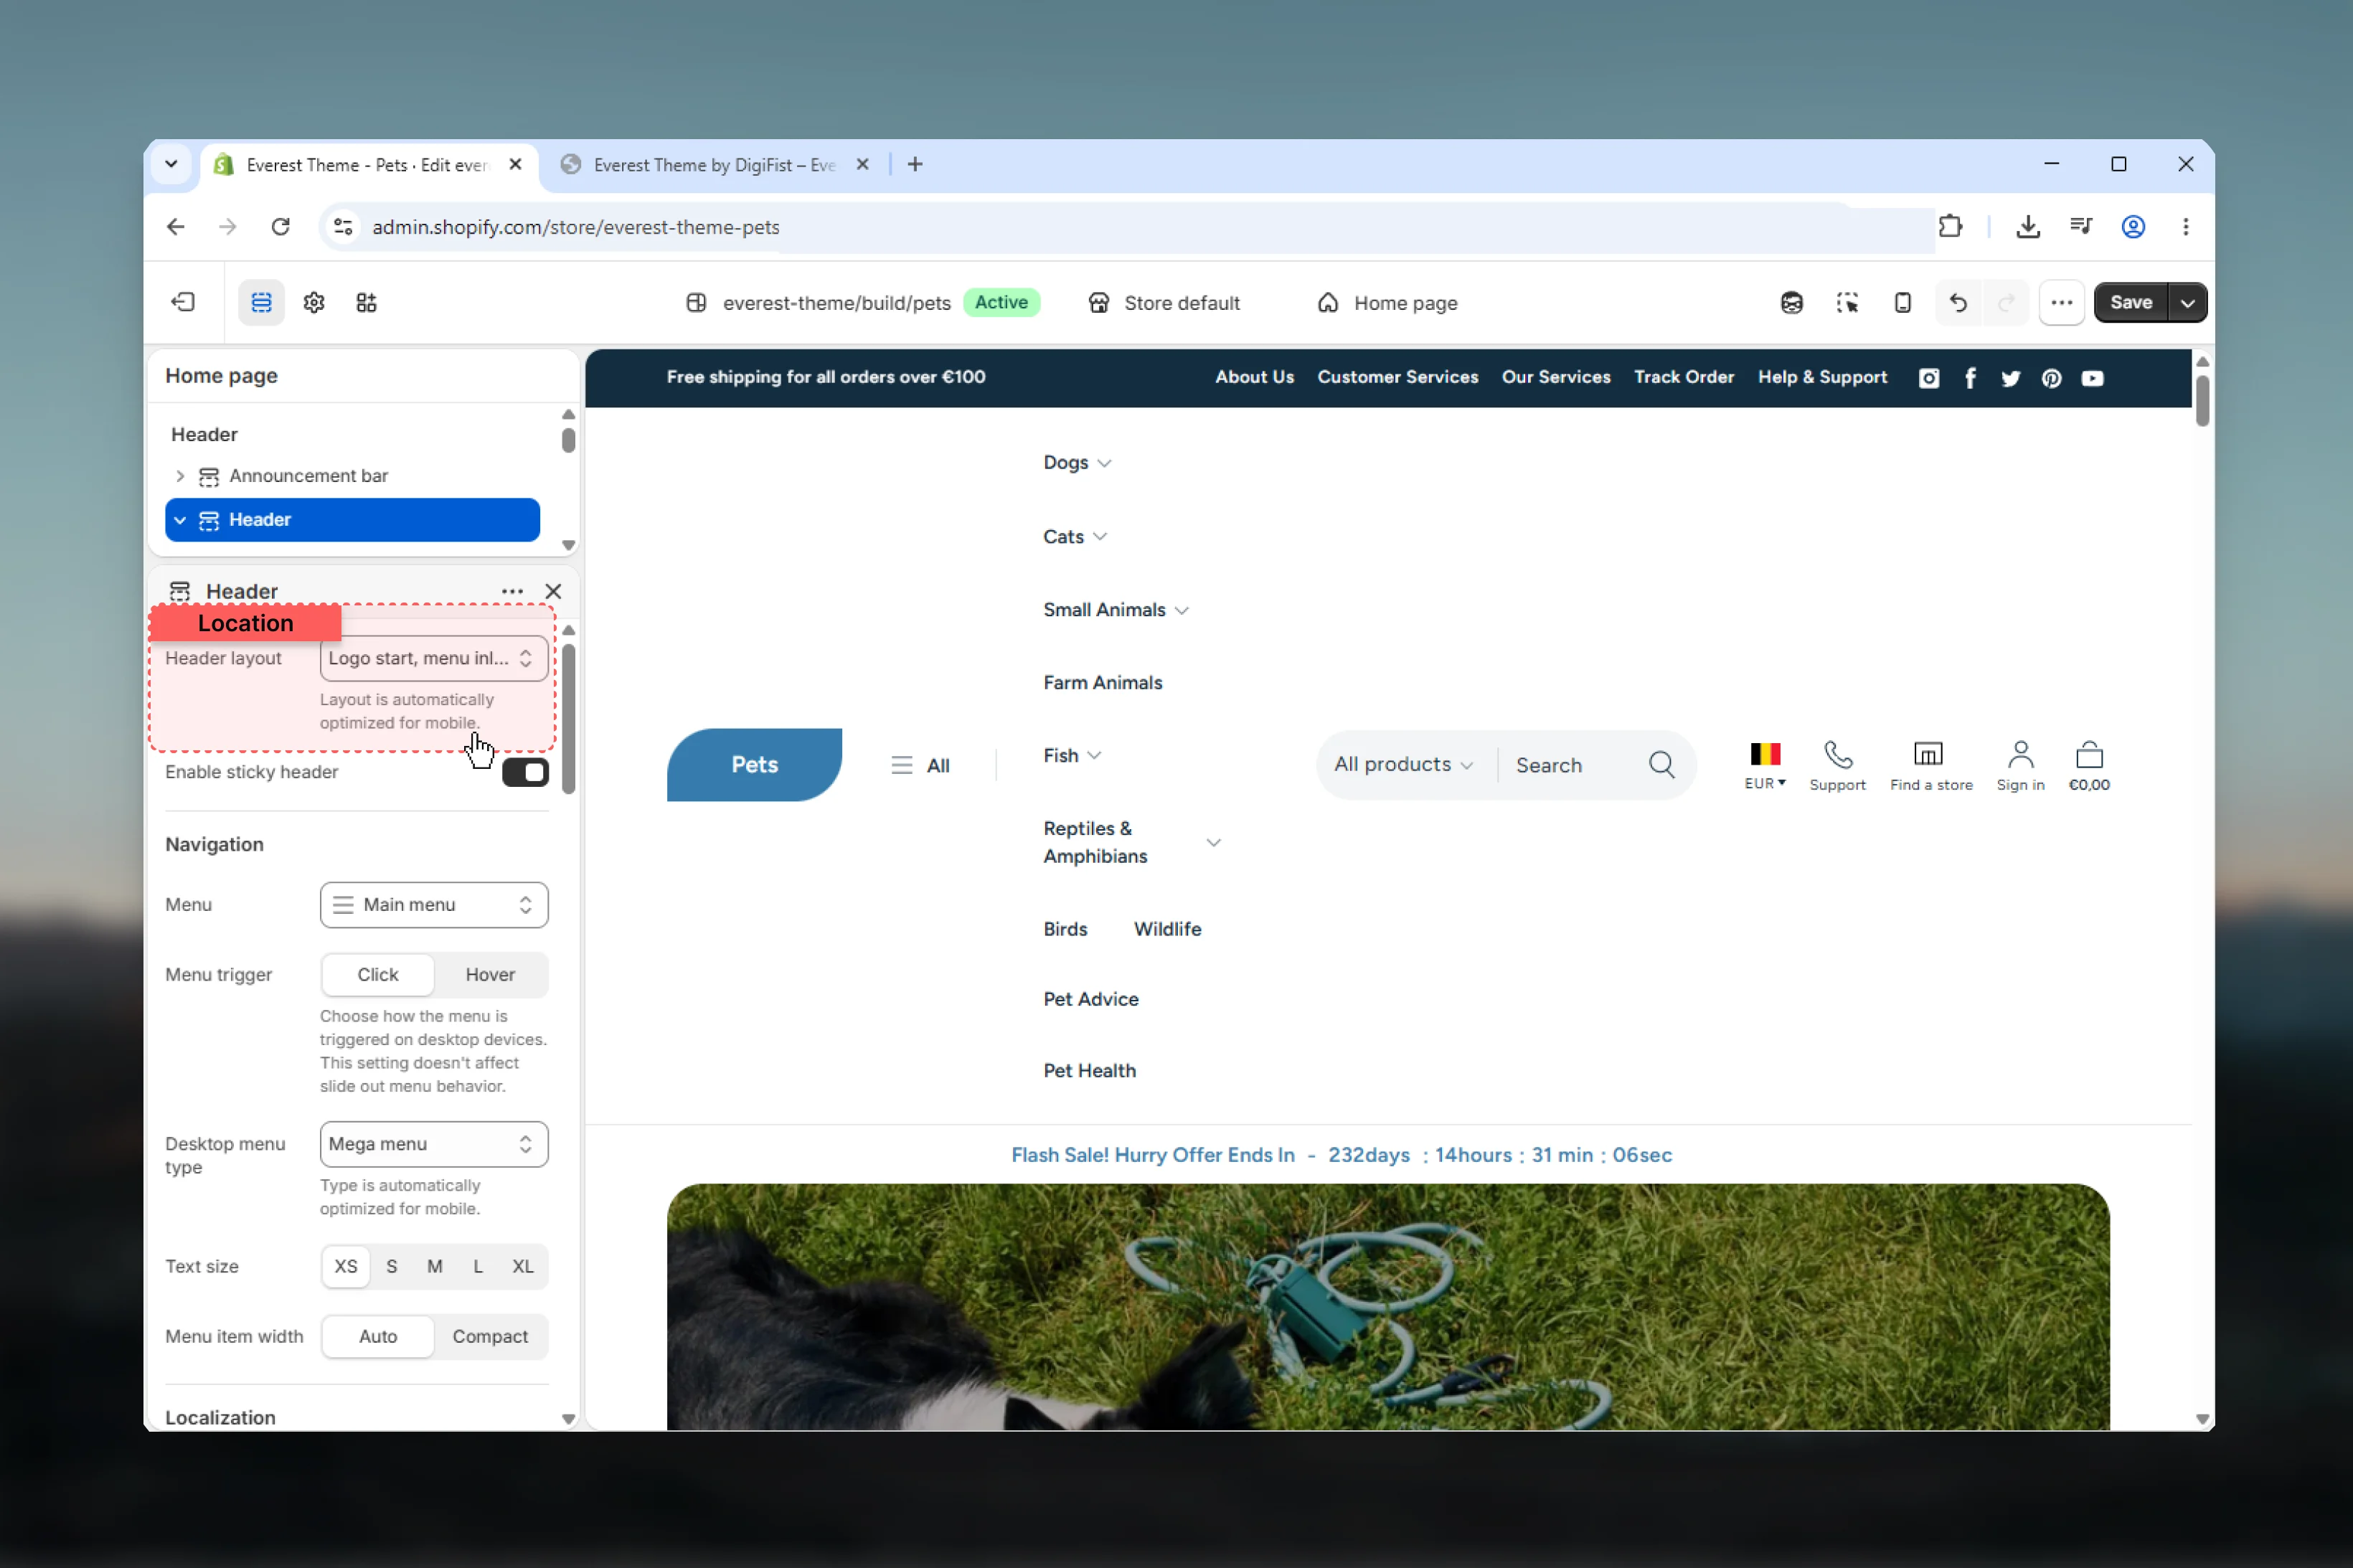Image resolution: width=2353 pixels, height=1568 pixels.
Task: Click the undo icon
Action: (x=1957, y=302)
